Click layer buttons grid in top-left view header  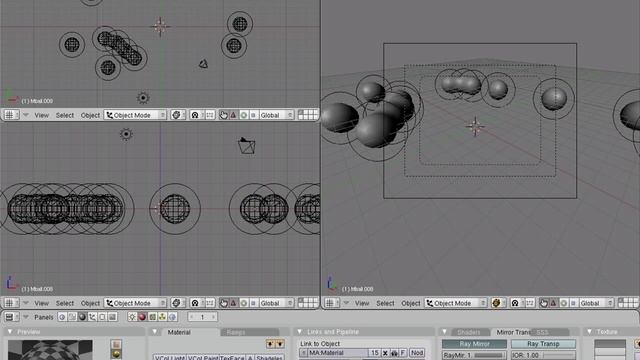308,115
